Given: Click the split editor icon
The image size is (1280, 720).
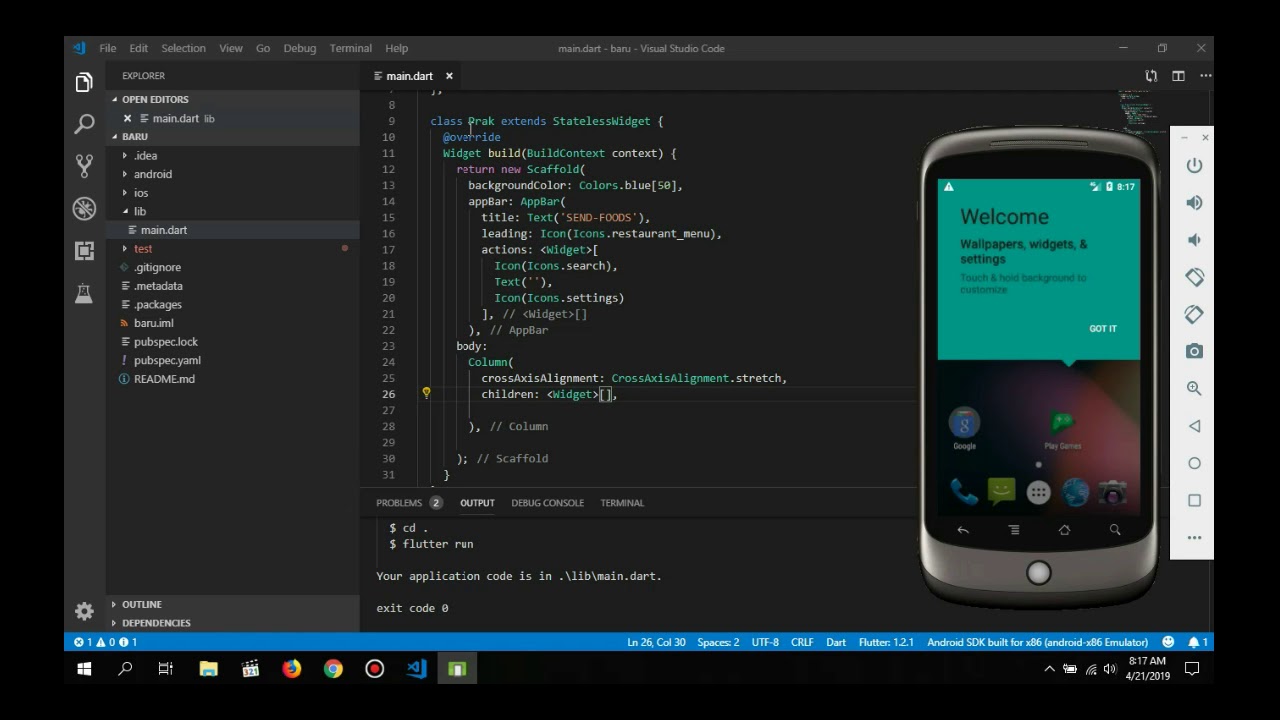Looking at the screenshot, I should [x=1178, y=76].
